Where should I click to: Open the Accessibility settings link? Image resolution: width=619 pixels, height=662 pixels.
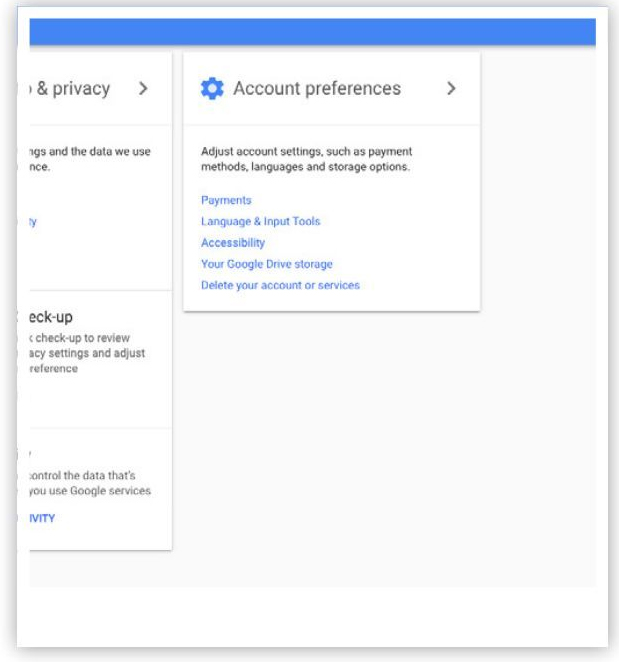(233, 243)
